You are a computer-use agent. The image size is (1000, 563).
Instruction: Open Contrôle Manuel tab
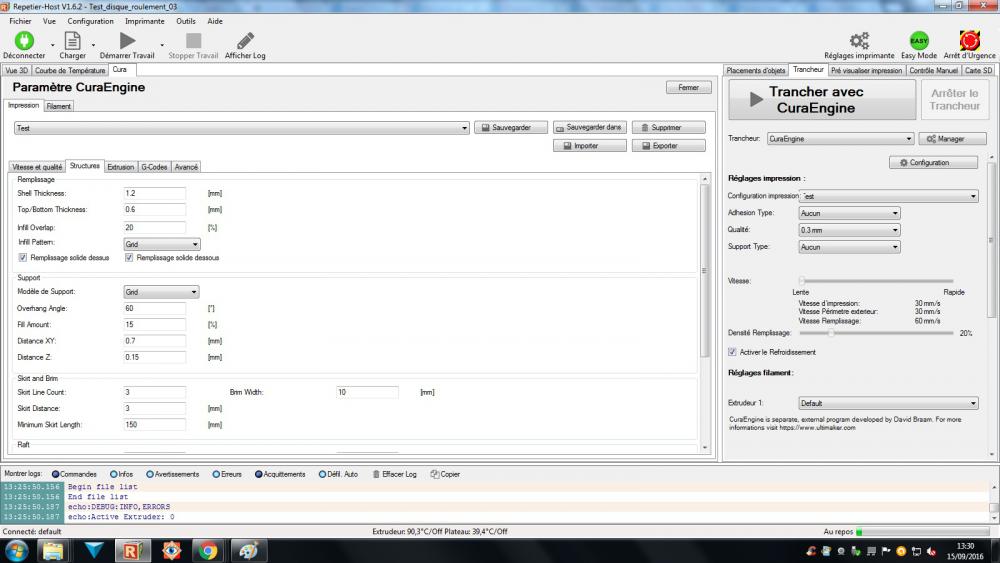(x=934, y=70)
